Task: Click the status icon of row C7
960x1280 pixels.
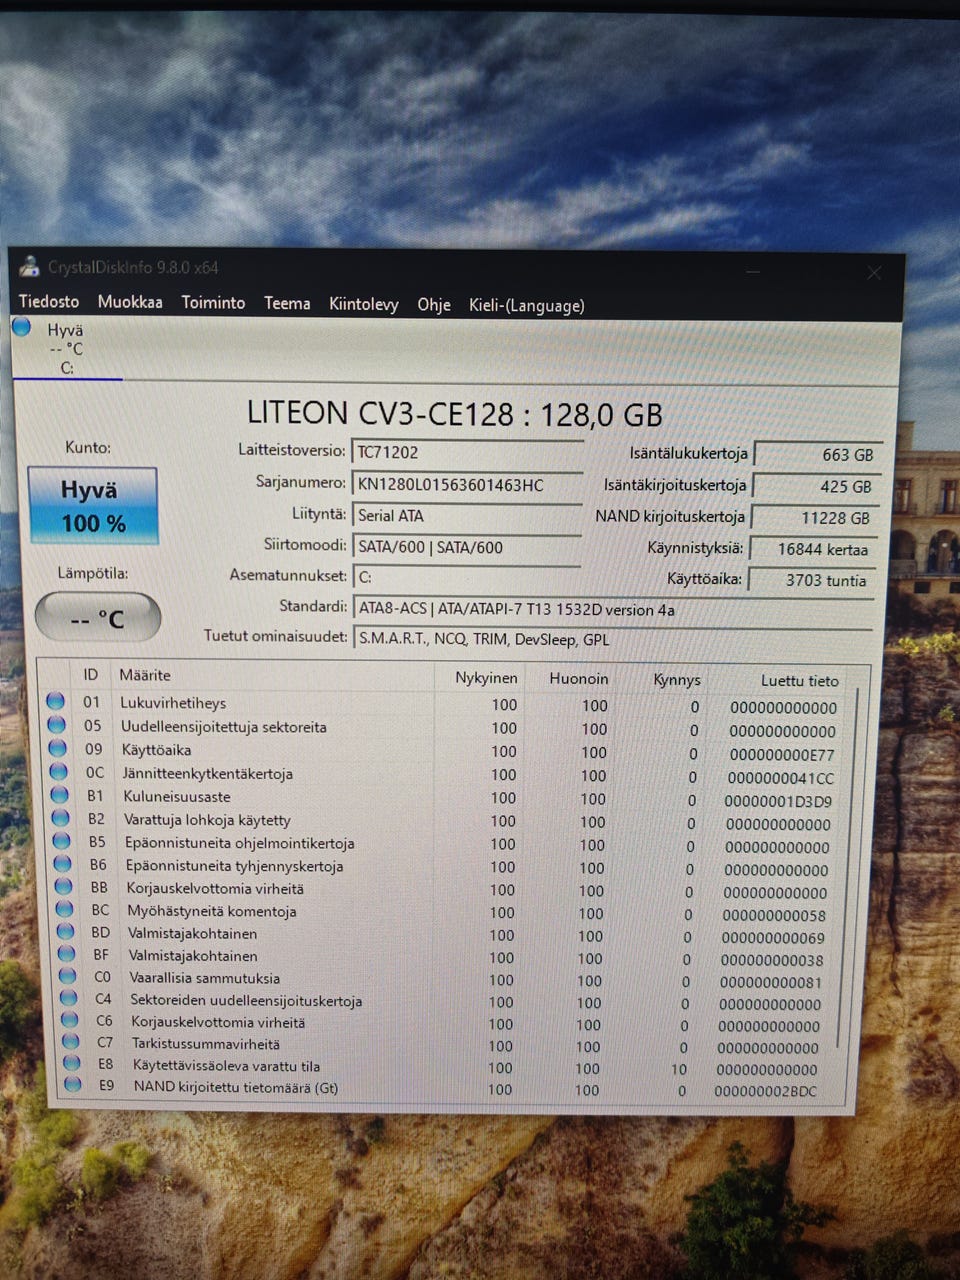Action: (x=71, y=1041)
